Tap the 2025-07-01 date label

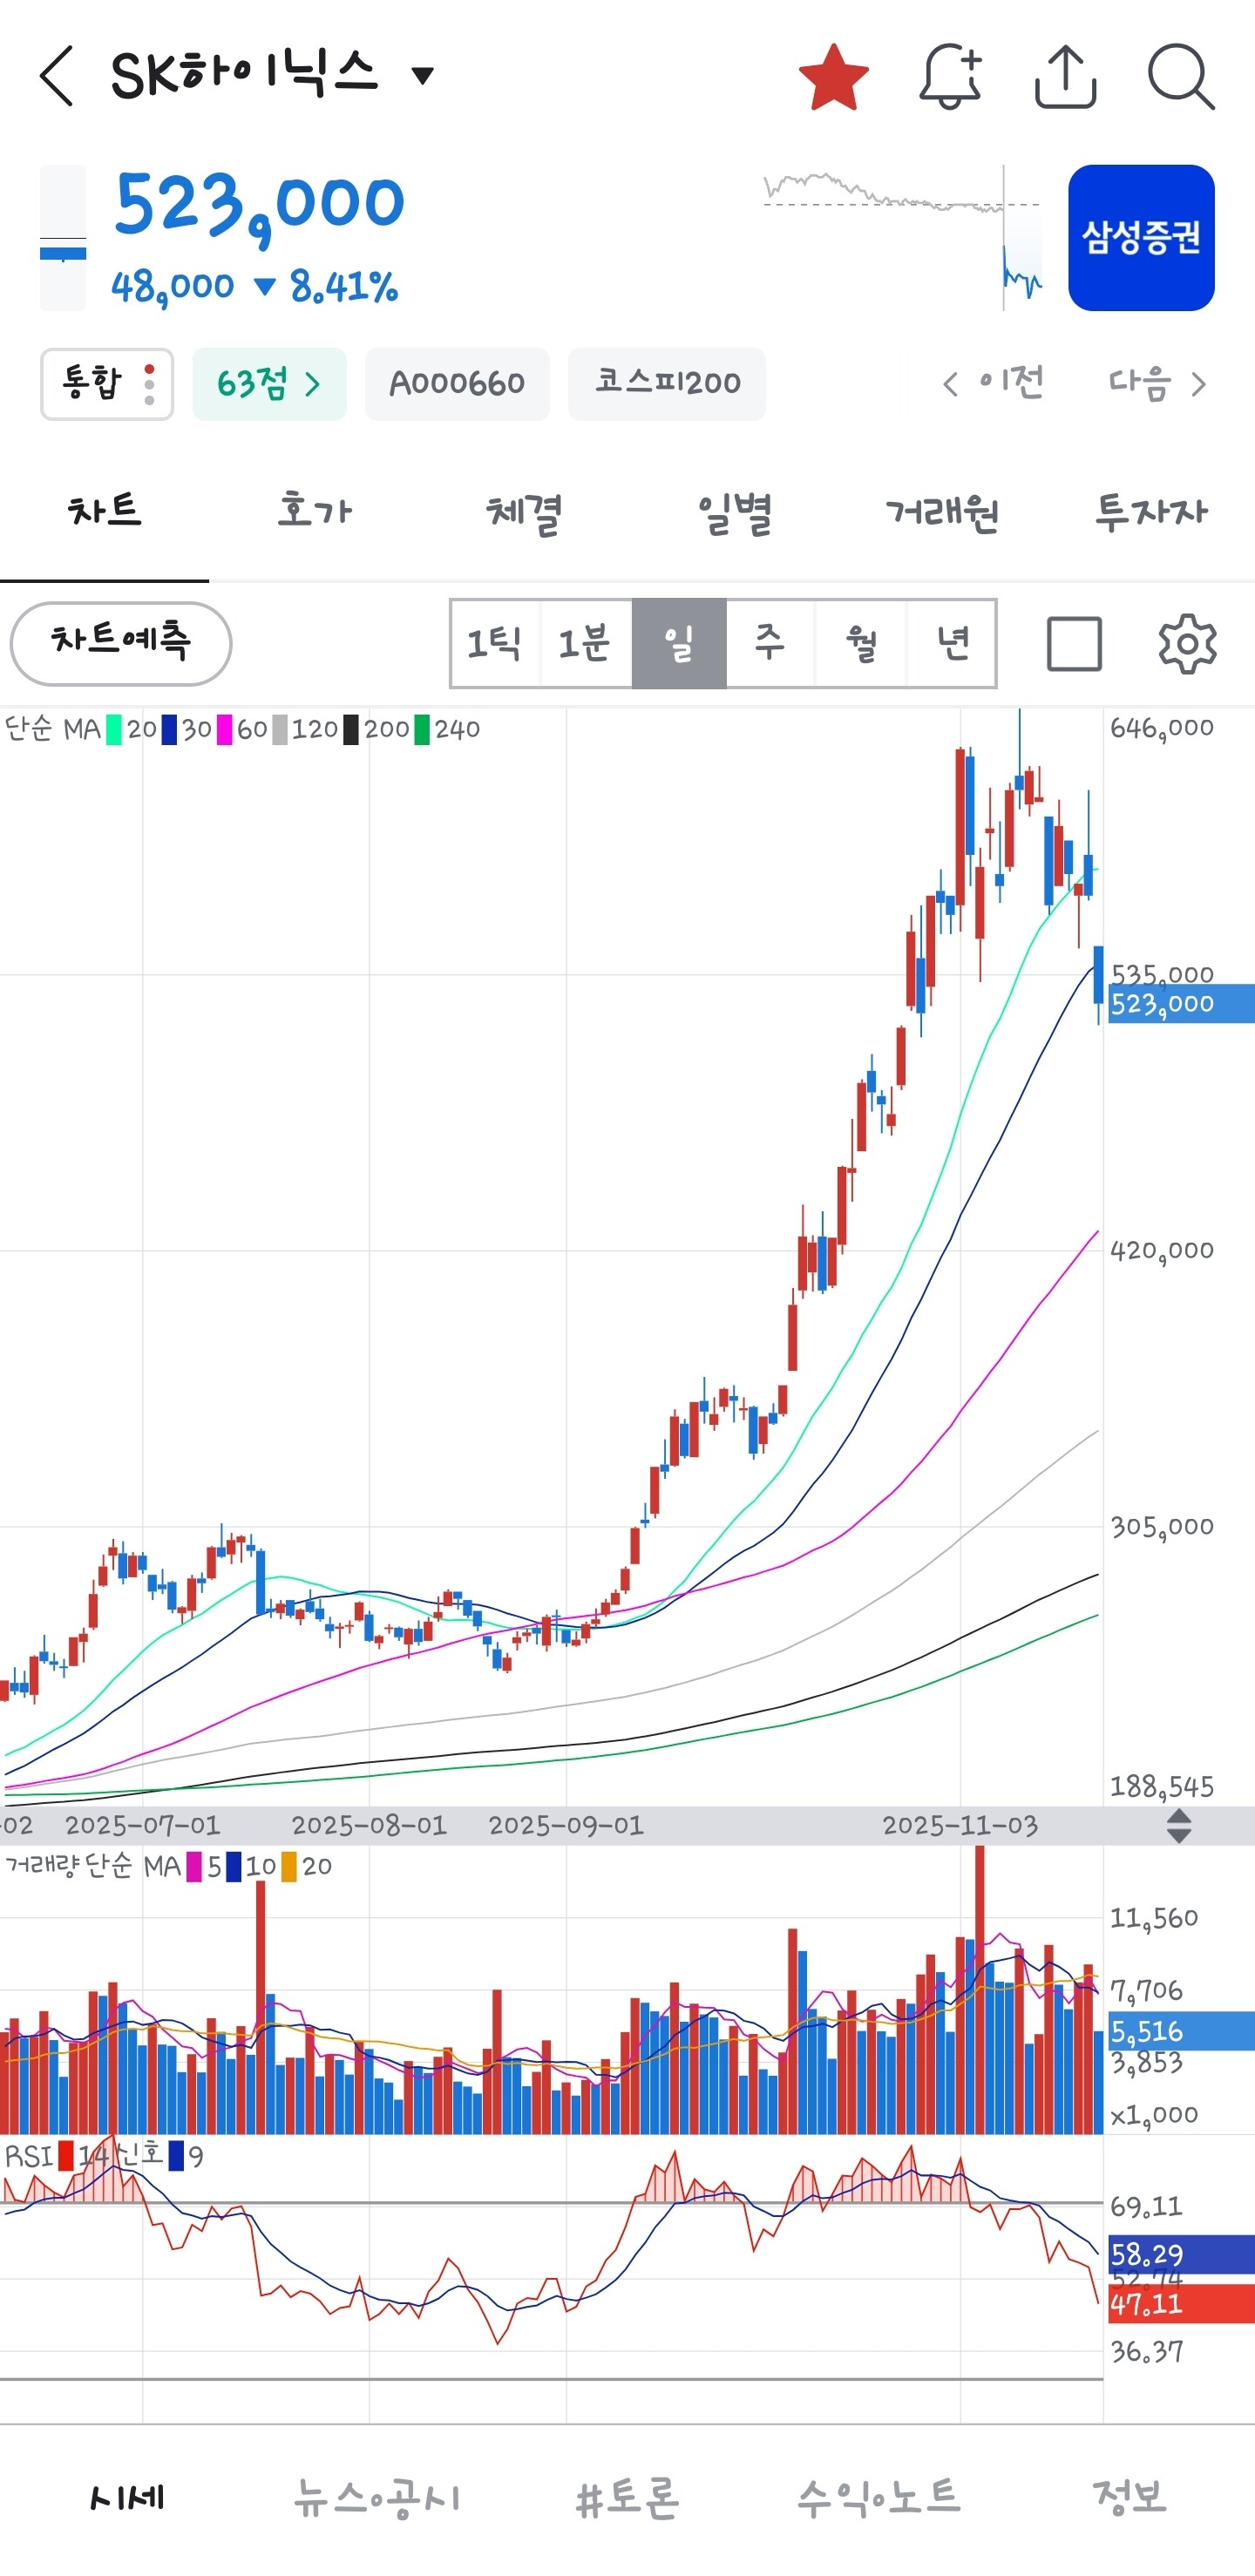coord(142,1826)
